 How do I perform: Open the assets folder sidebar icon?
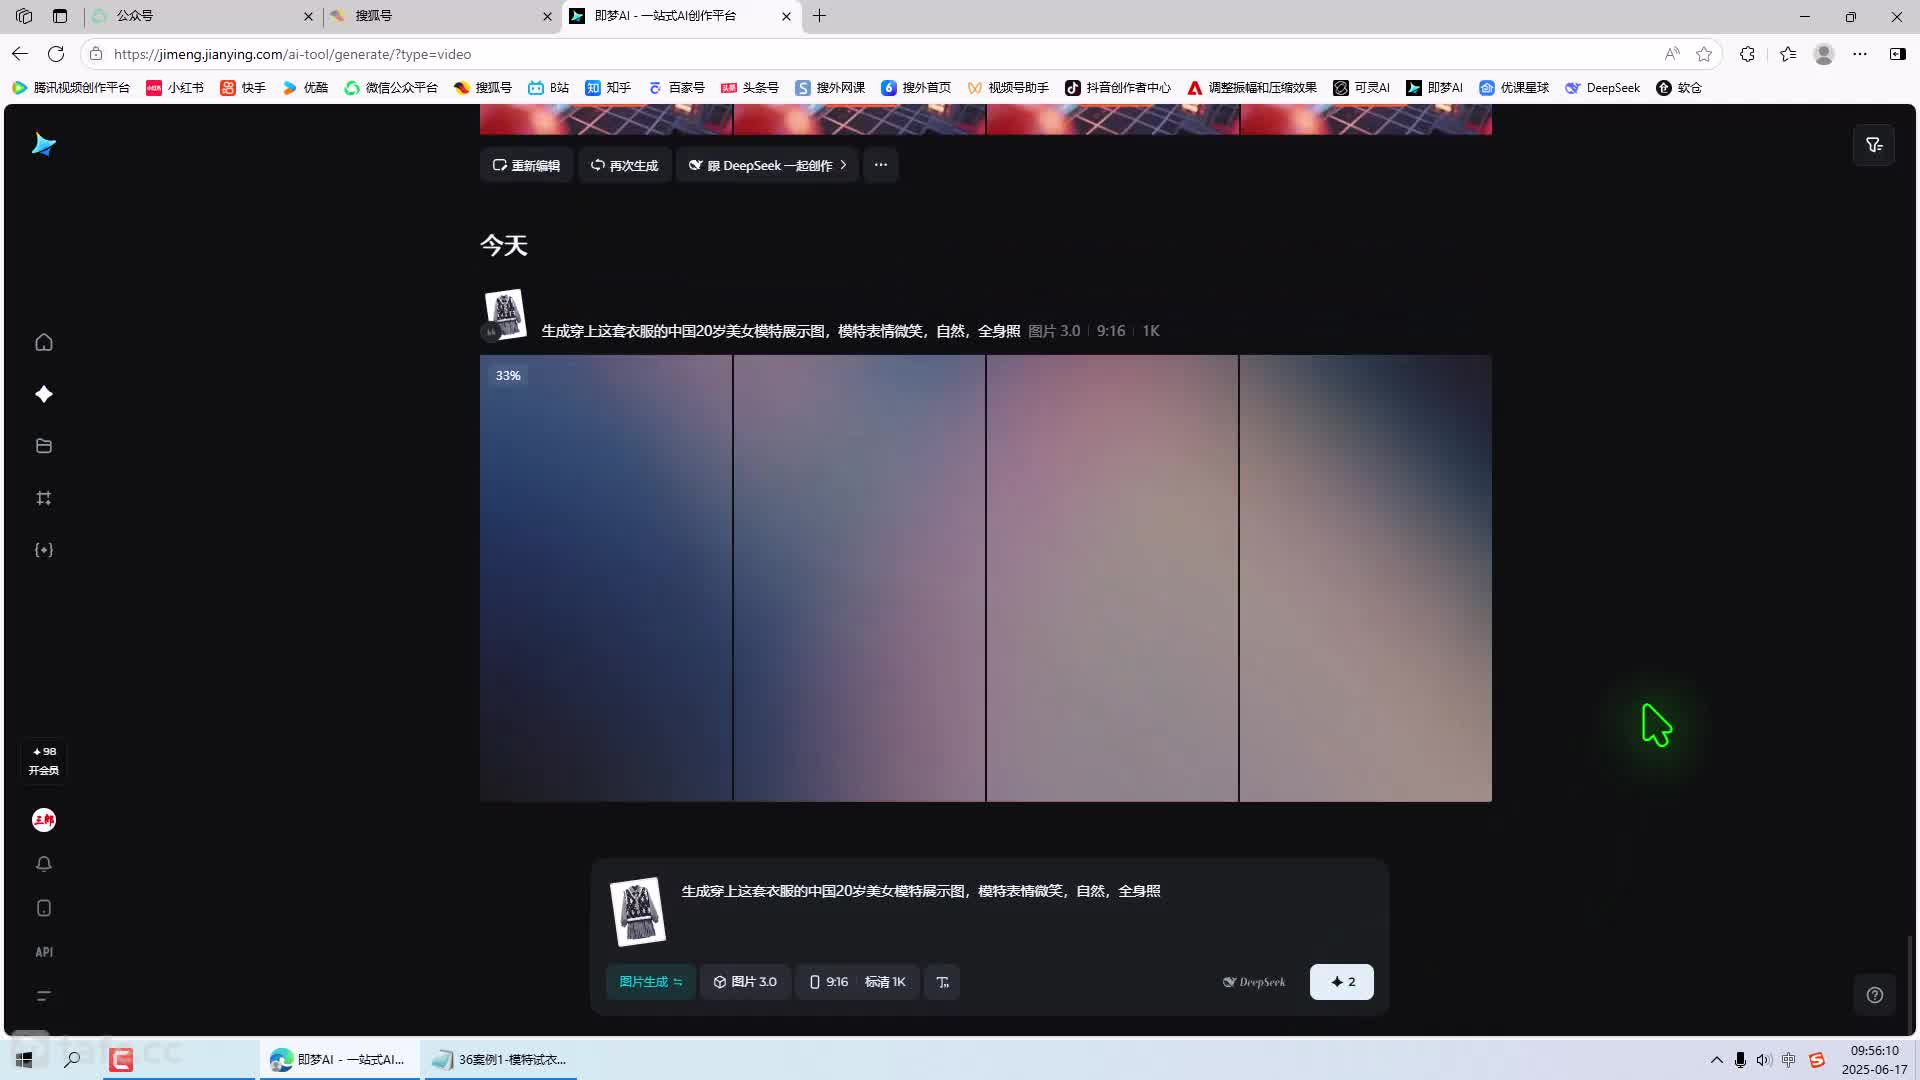(43, 446)
